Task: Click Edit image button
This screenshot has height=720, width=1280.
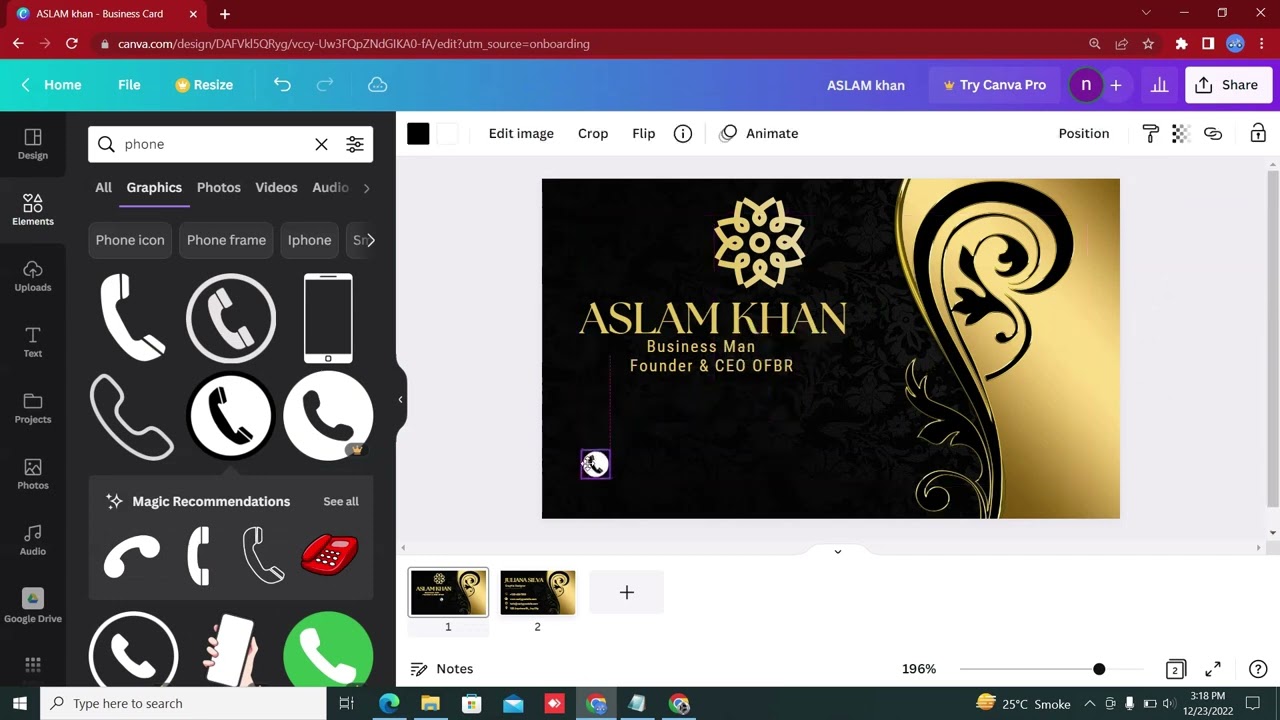Action: click(x=521, y=133)
